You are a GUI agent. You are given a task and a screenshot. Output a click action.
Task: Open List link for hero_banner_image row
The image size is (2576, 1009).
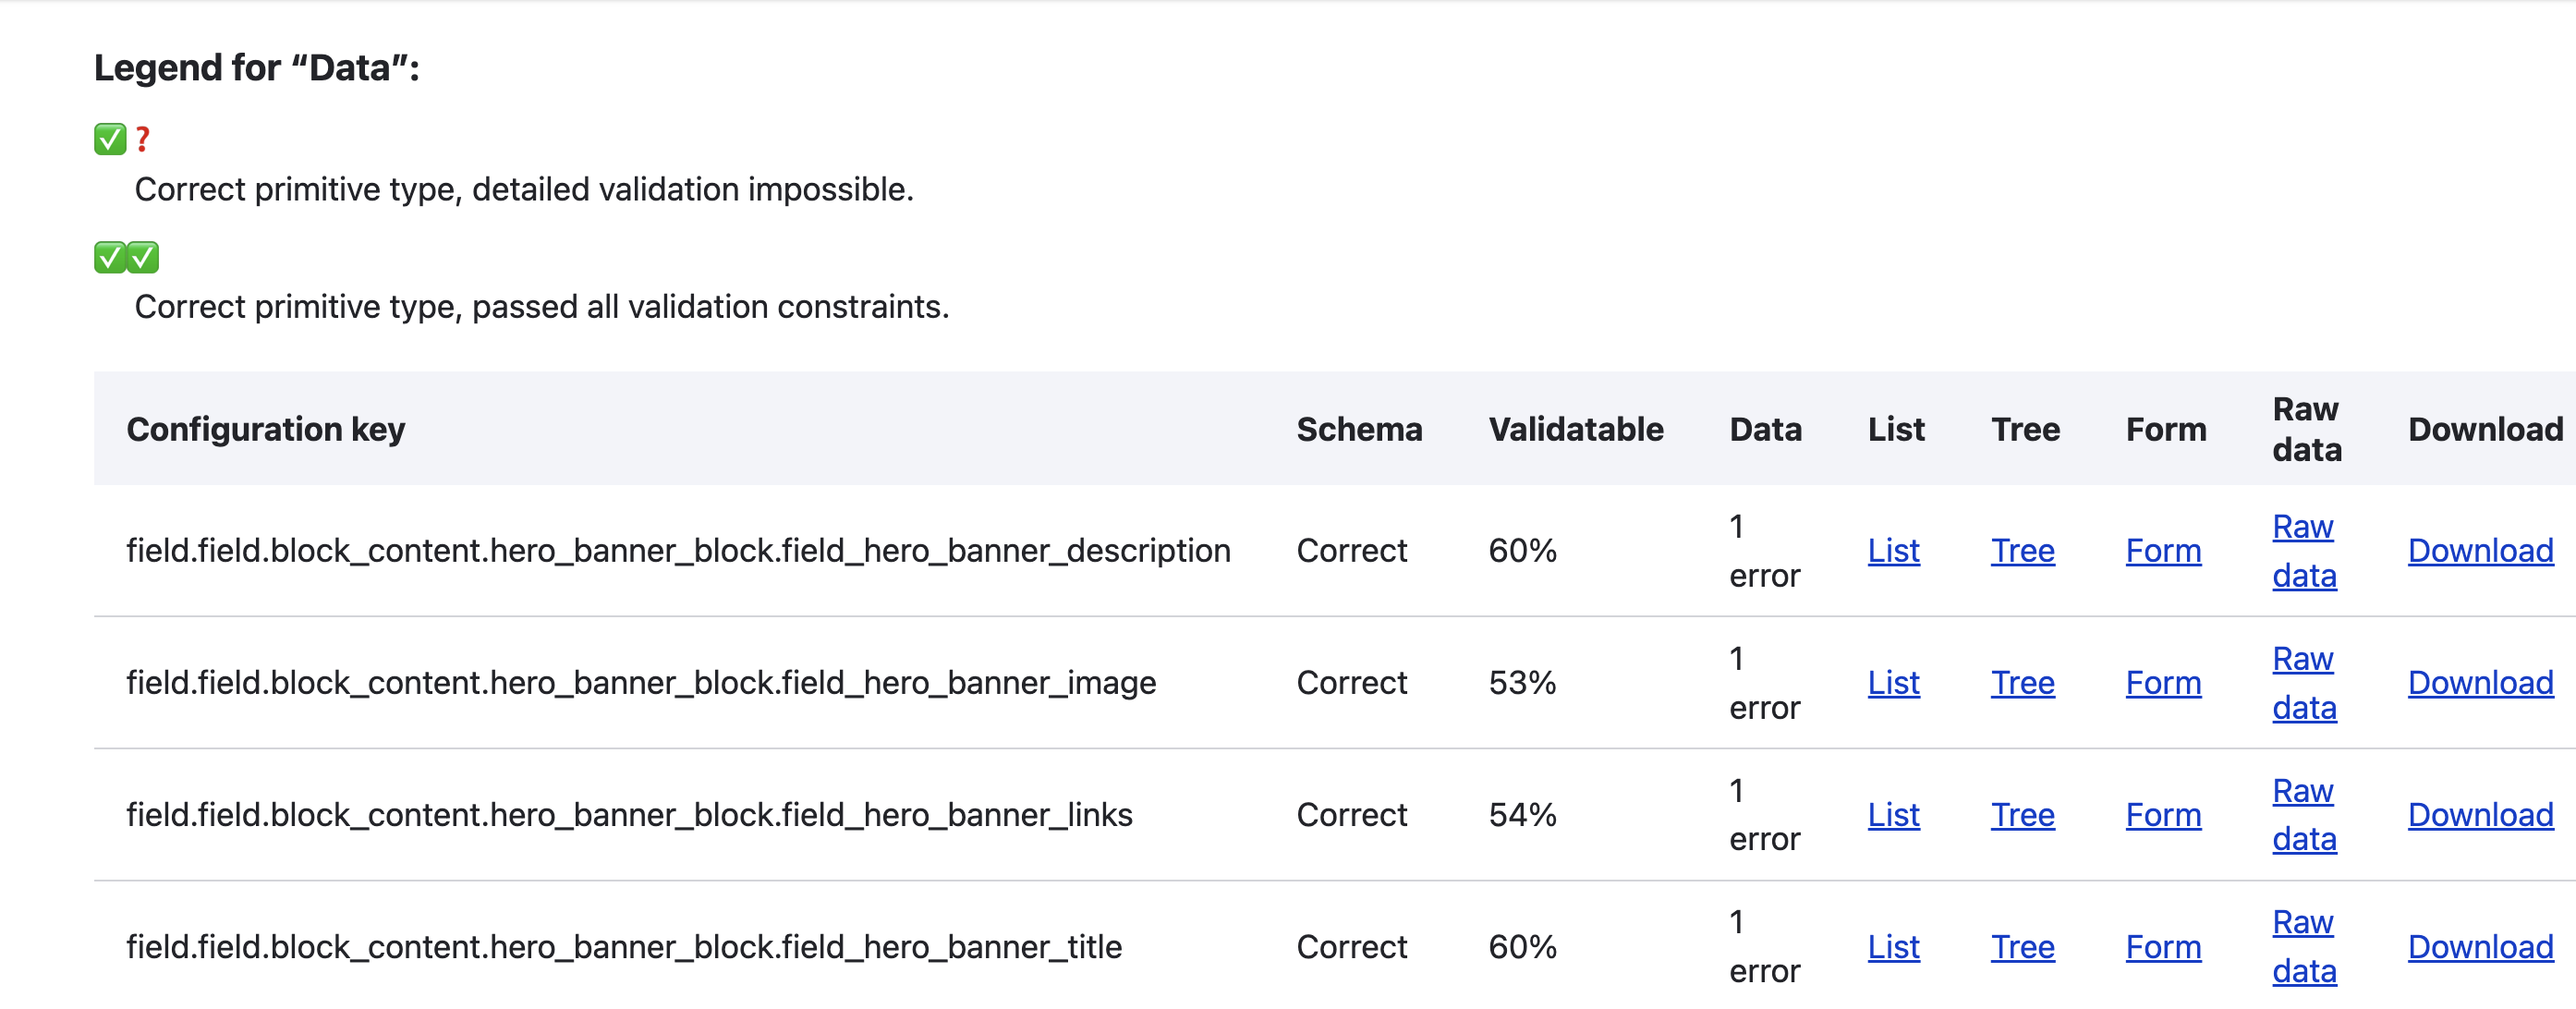[x=1893, y=682]
